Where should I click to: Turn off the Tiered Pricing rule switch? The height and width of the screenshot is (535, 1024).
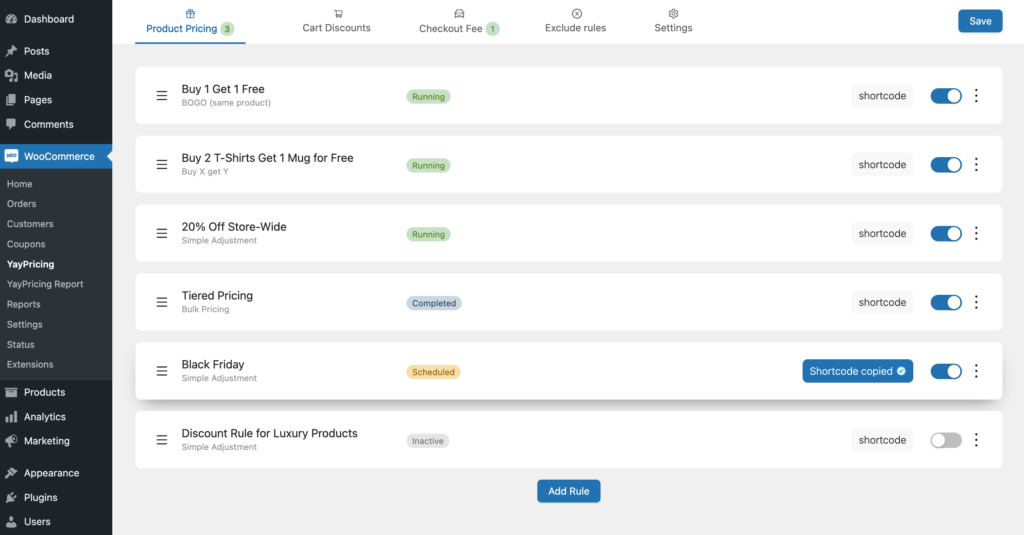(x=946, y=302)
